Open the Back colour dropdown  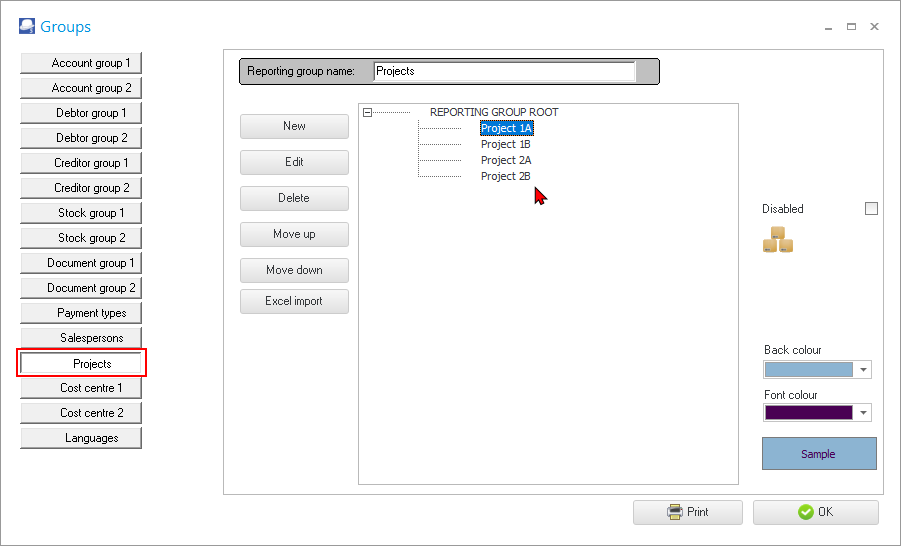[862, 370]
